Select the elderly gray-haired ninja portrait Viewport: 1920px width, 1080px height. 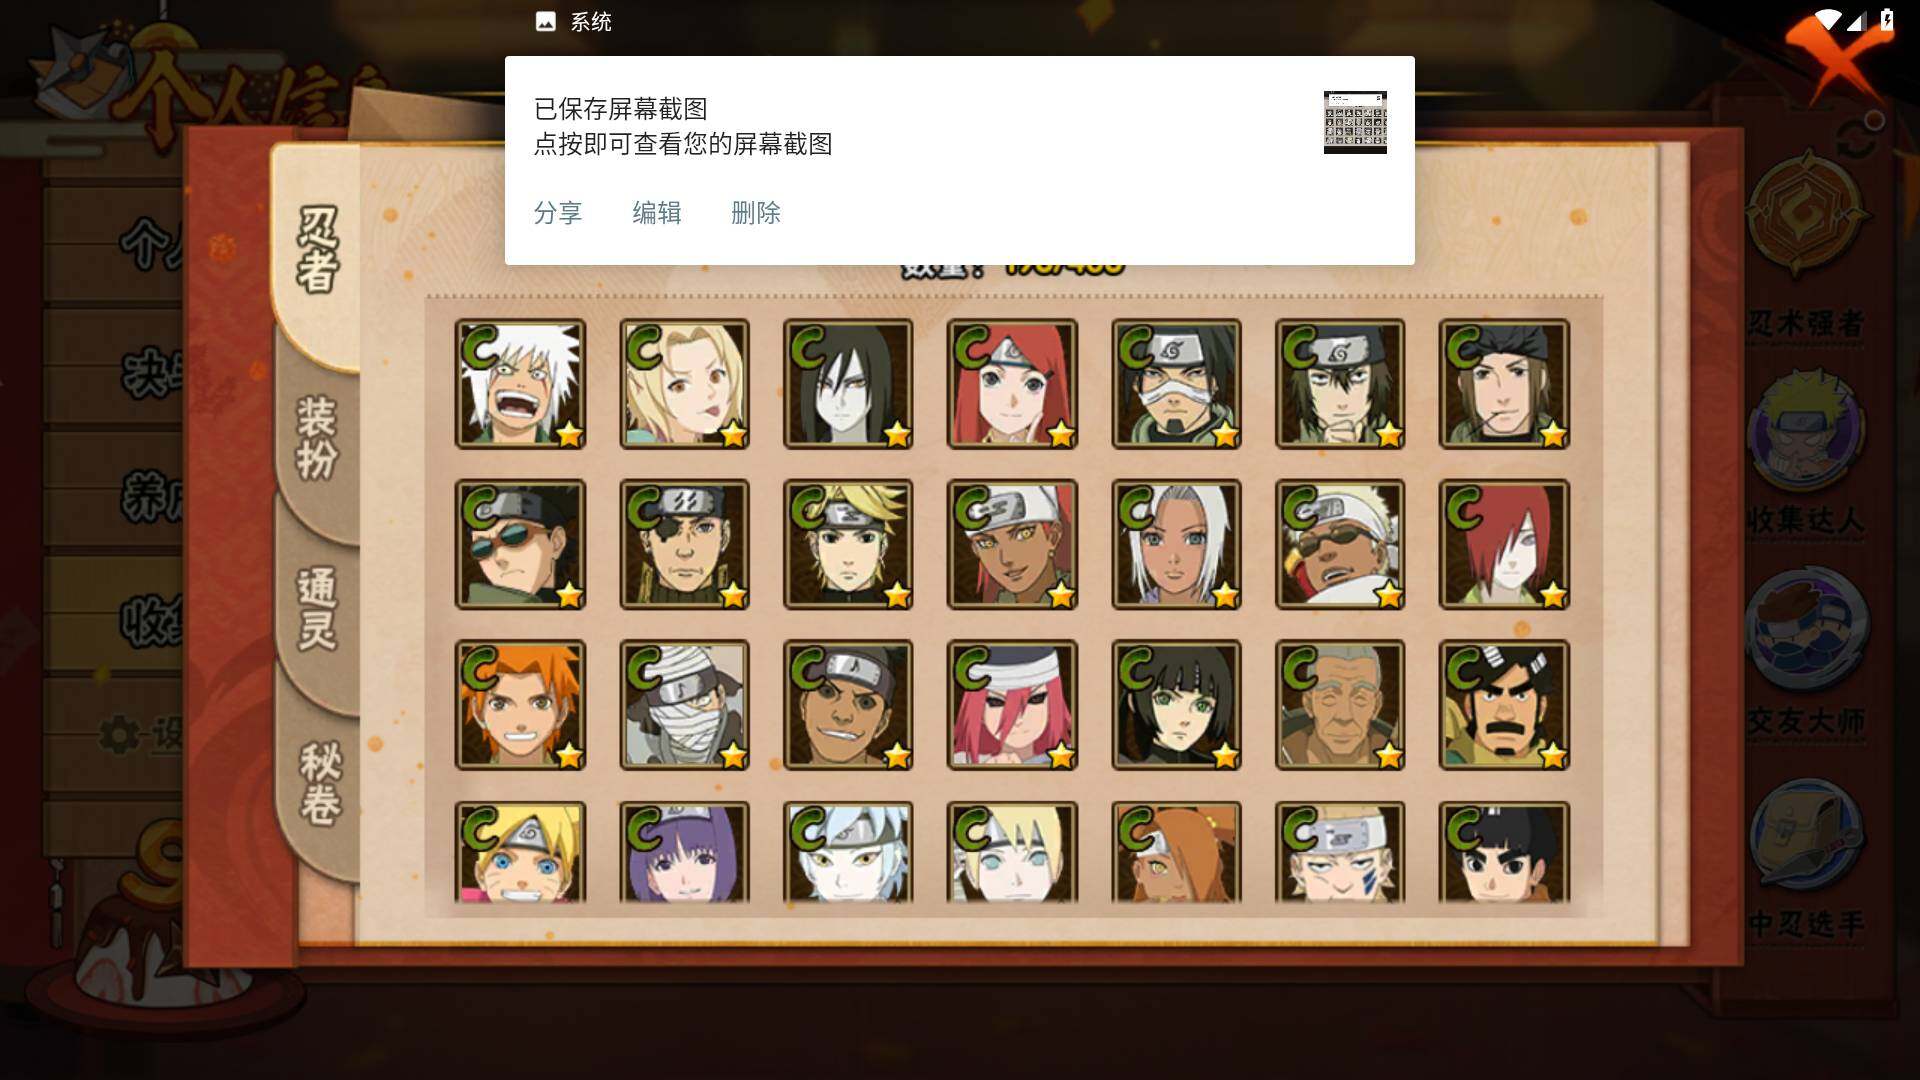tap(1340, 705)
